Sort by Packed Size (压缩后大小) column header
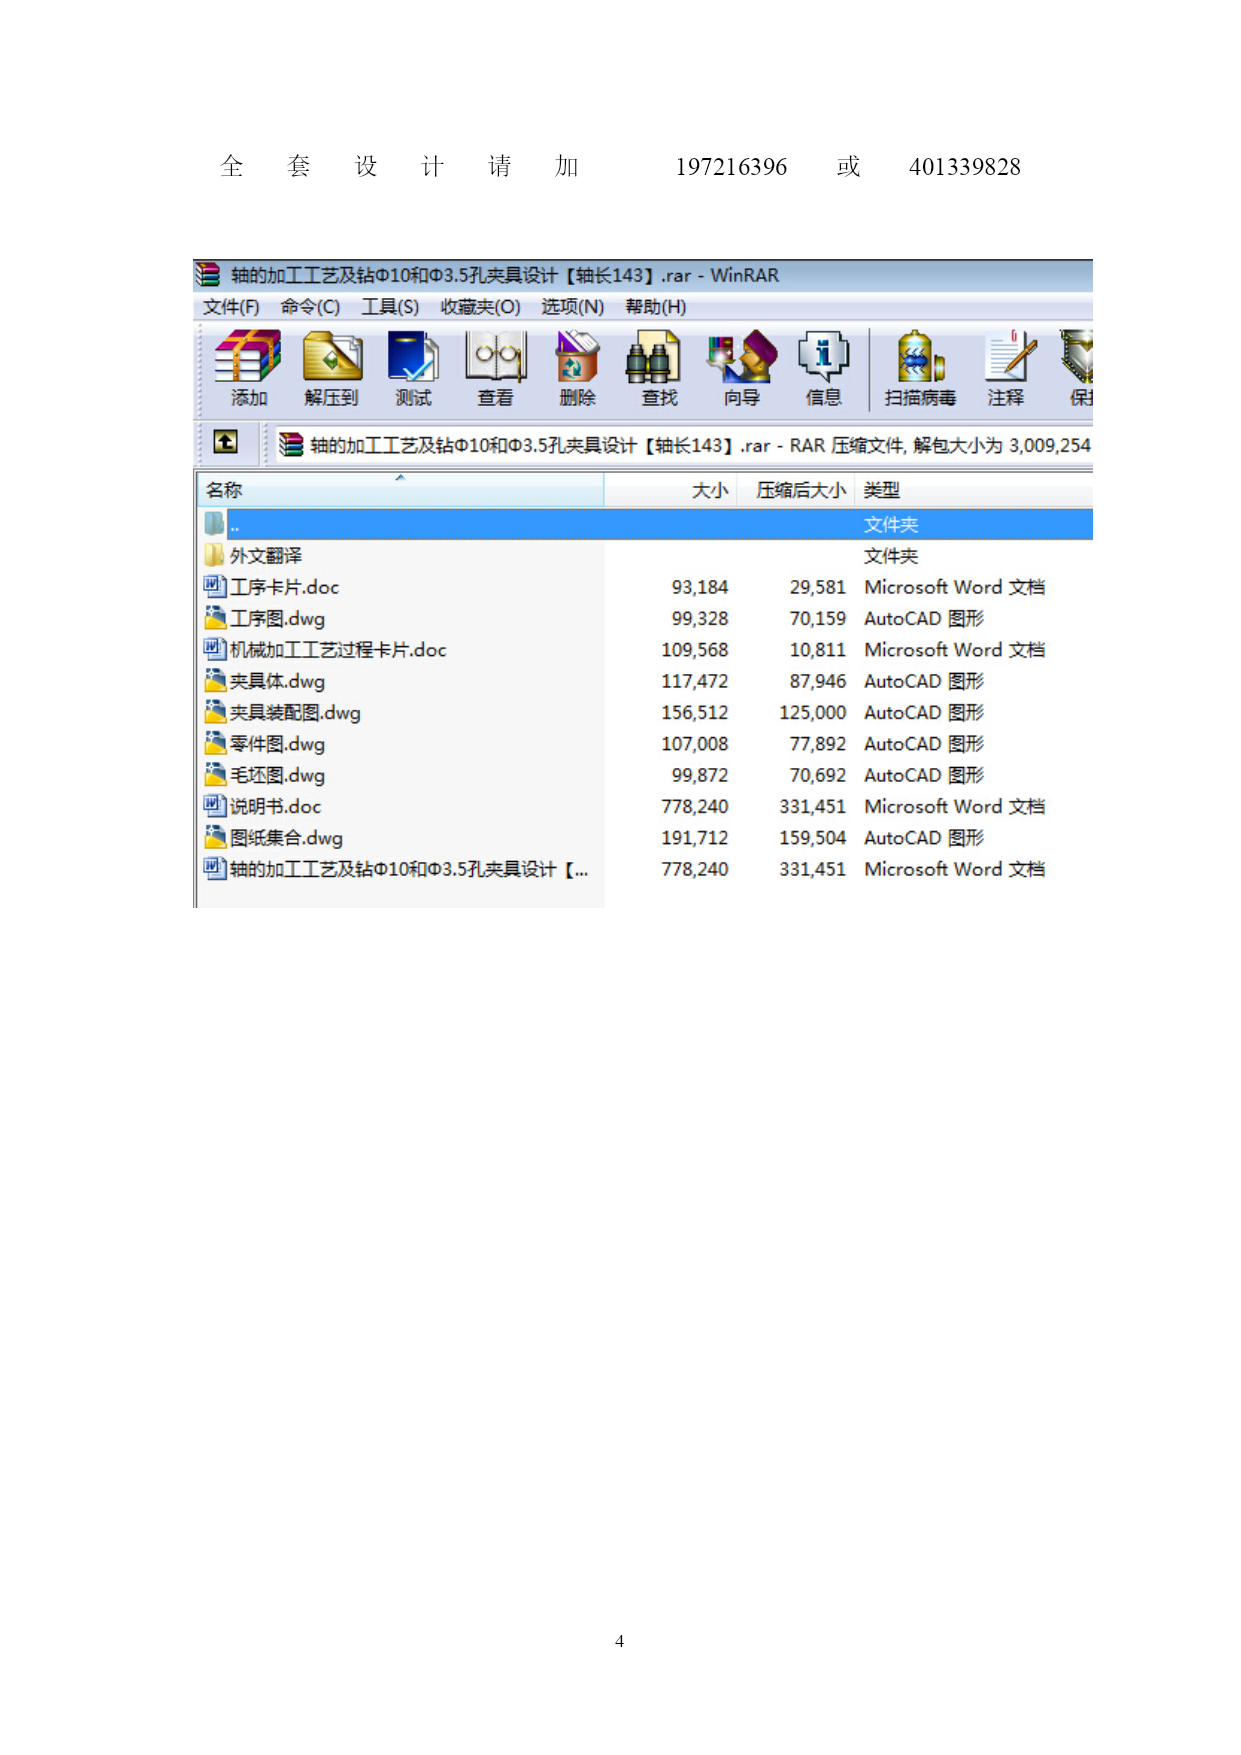 [796, 490]
